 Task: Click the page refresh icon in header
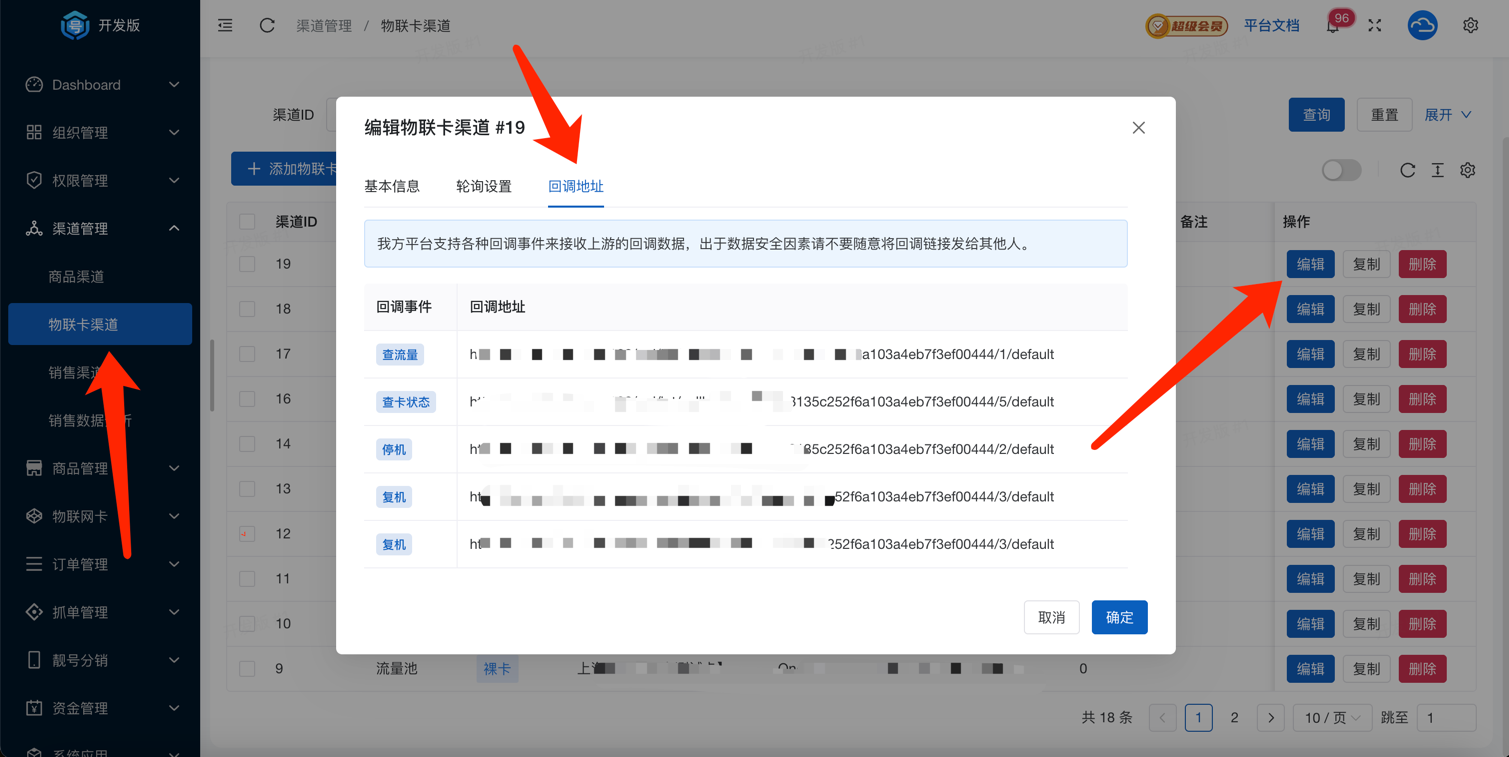tap(267, 25)
